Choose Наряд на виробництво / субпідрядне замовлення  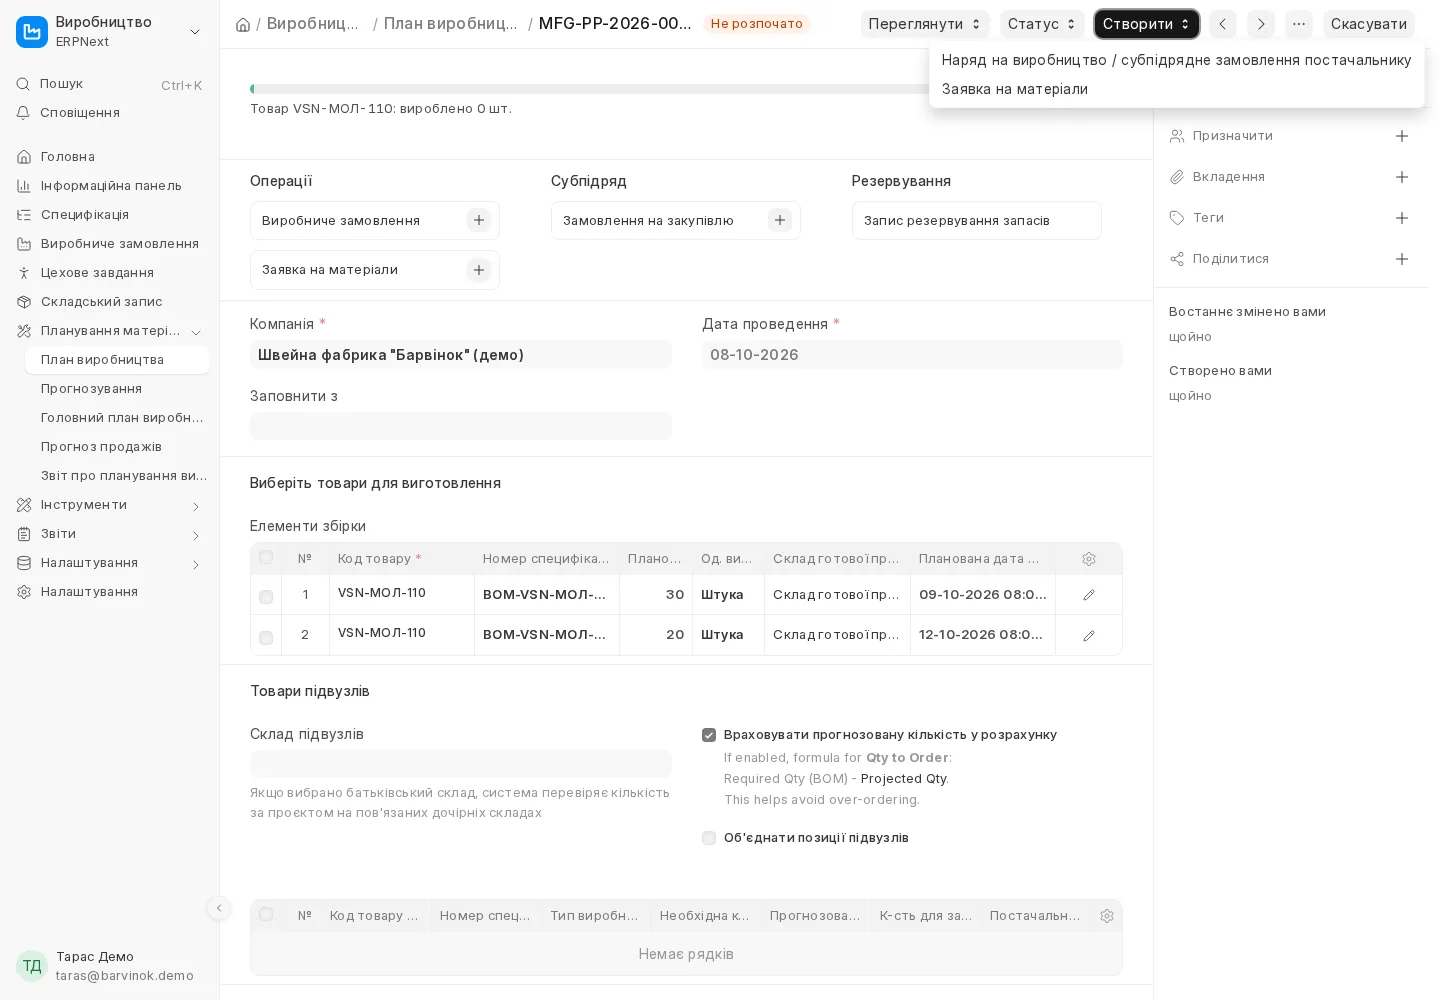1176,60
